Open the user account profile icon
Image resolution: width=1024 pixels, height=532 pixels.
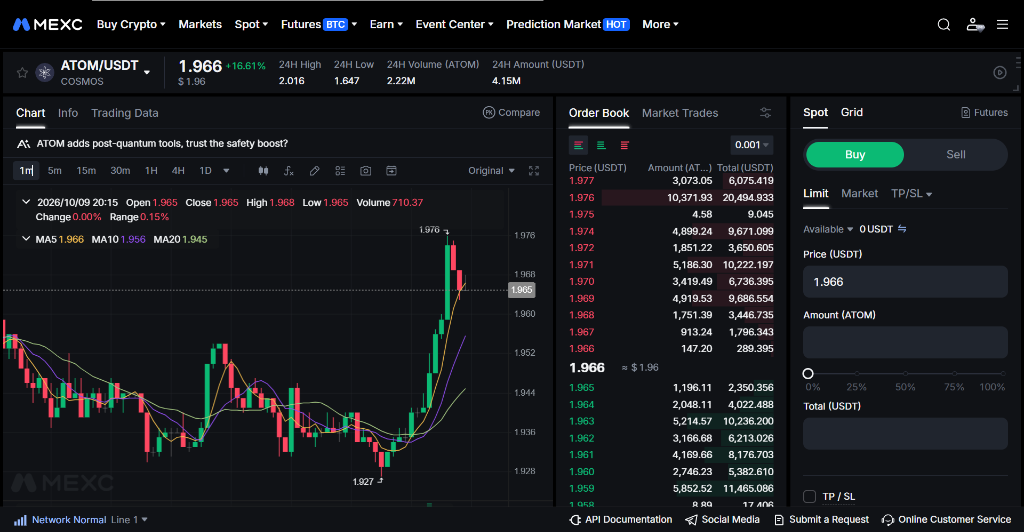pyautogui.click(x=974, y=25)
